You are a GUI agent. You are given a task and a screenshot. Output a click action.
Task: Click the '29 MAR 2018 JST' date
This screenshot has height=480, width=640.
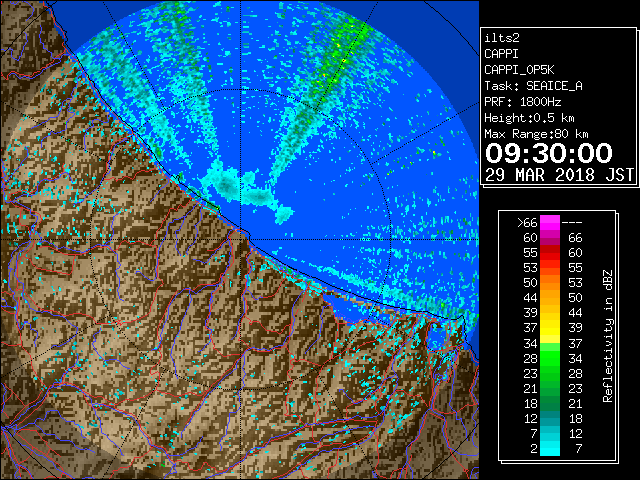tap(559, 175)
